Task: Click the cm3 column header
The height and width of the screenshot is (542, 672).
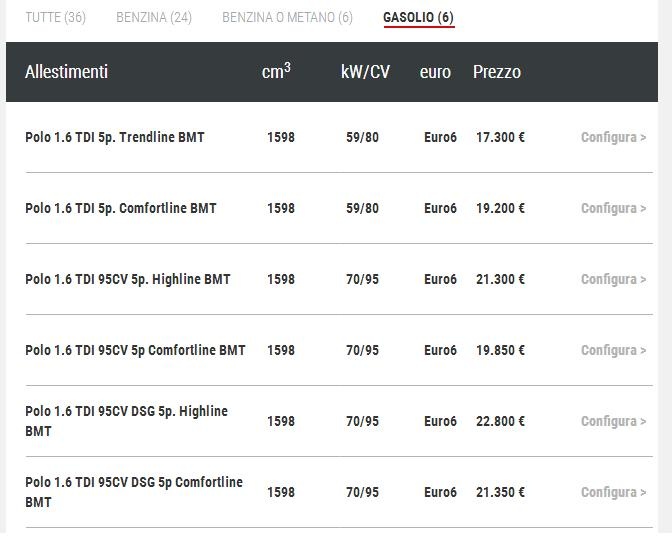Action: [276, 71]
